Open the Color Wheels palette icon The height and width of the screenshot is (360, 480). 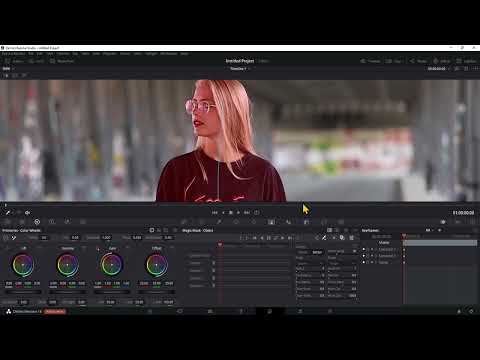[x=37, y=222]
